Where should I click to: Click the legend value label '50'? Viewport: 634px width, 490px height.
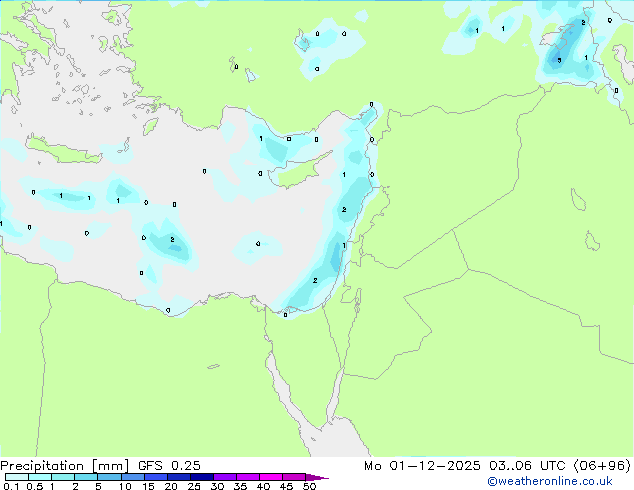[309, 486]
